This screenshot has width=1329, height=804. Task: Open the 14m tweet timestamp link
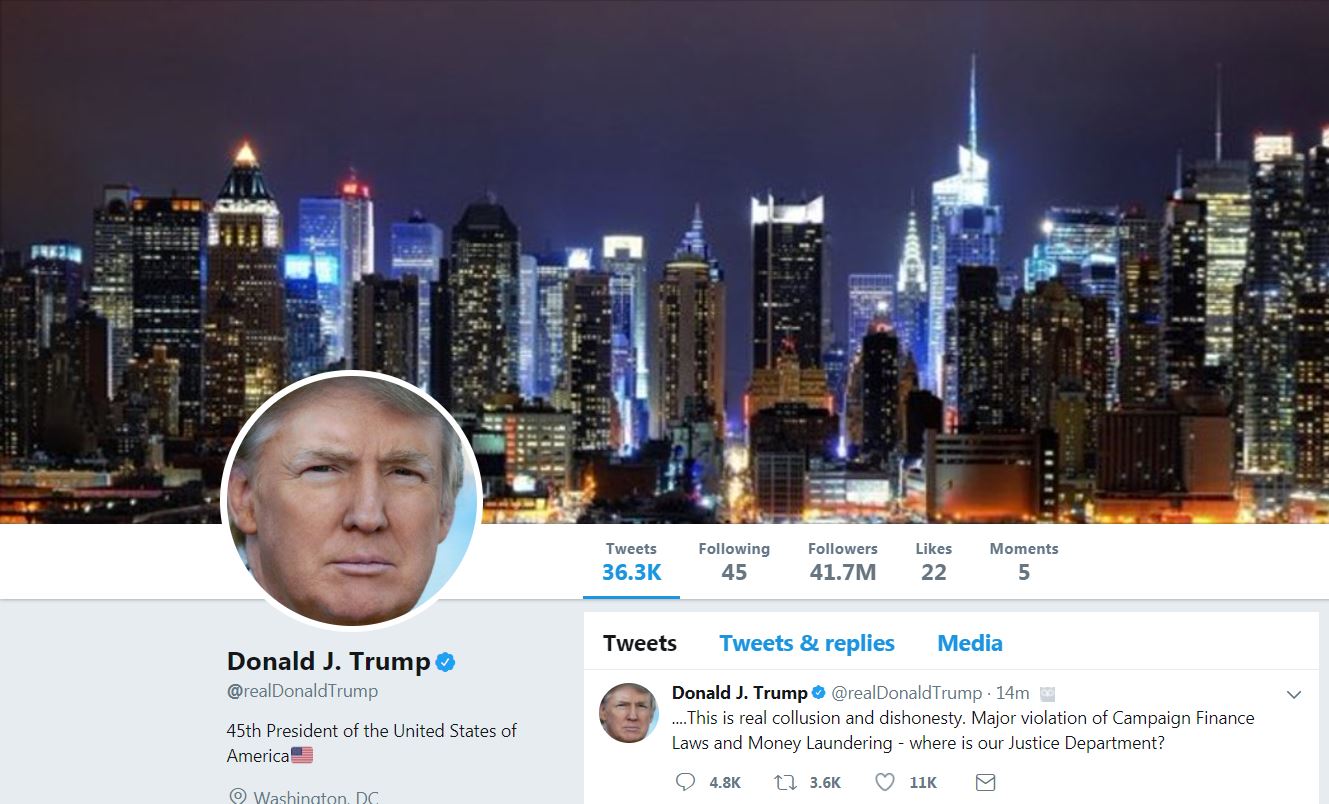(x=1012, y=693)
